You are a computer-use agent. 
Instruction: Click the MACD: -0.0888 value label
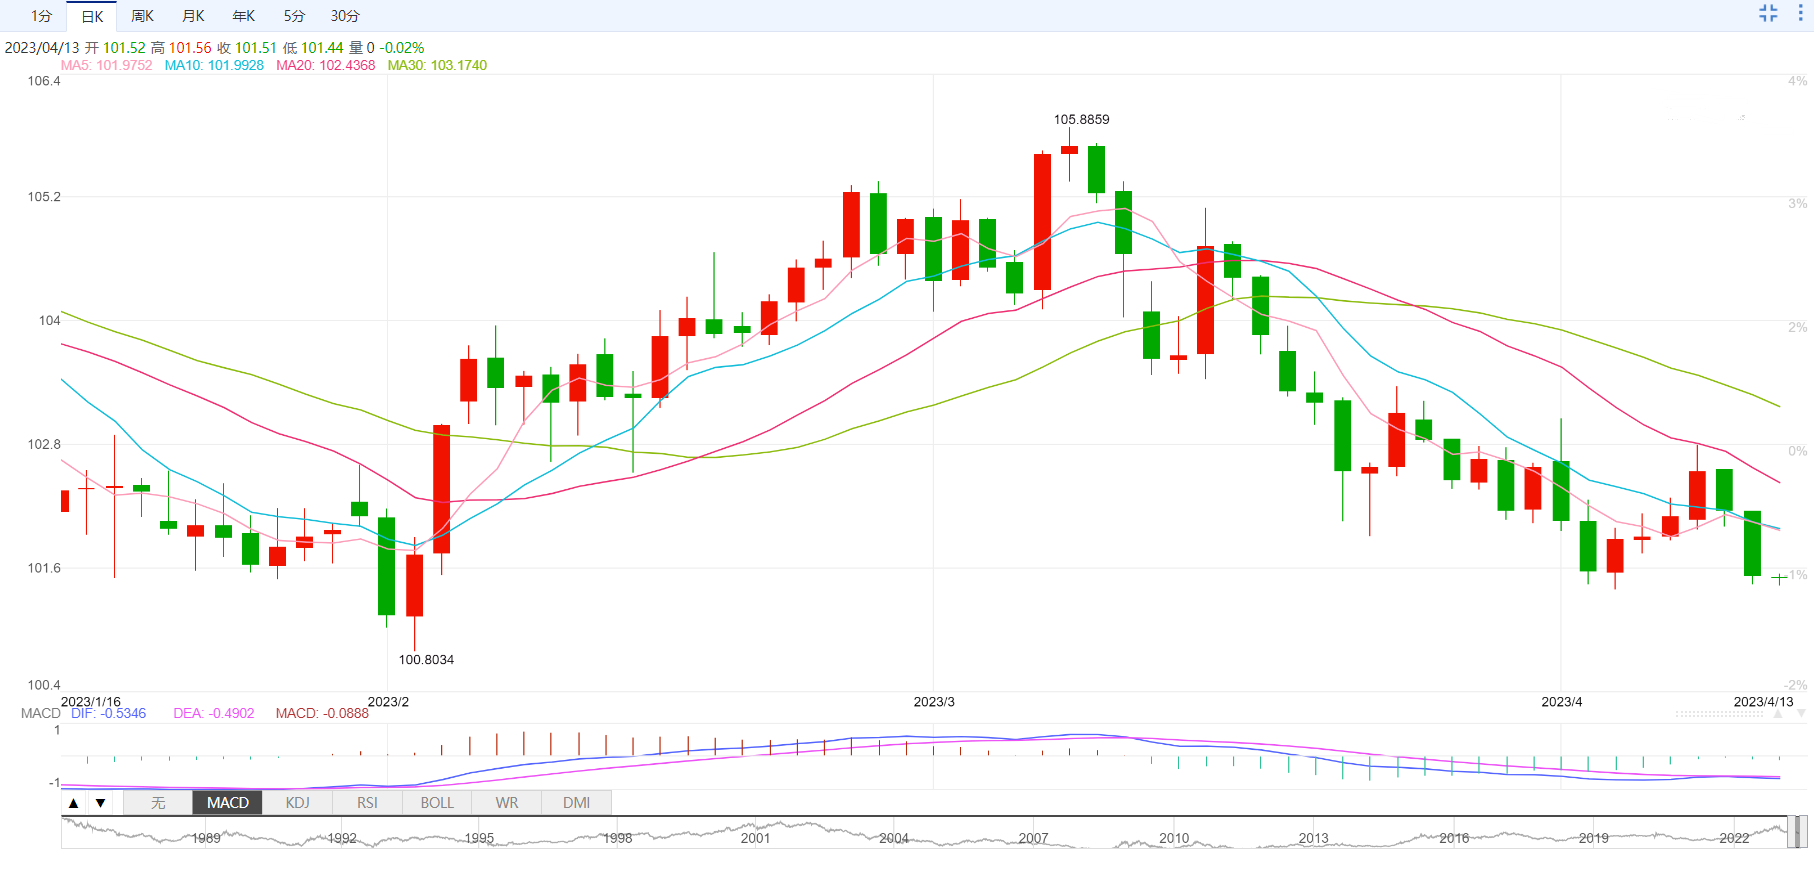click(322, 713)
